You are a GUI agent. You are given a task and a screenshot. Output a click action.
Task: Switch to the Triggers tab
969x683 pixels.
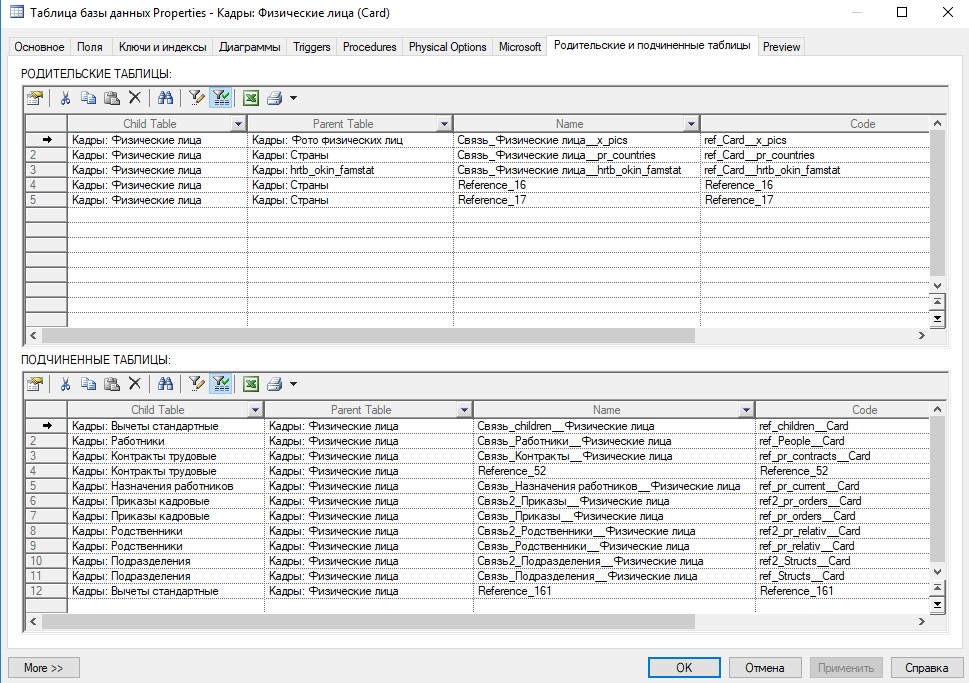tap(312, 47)
